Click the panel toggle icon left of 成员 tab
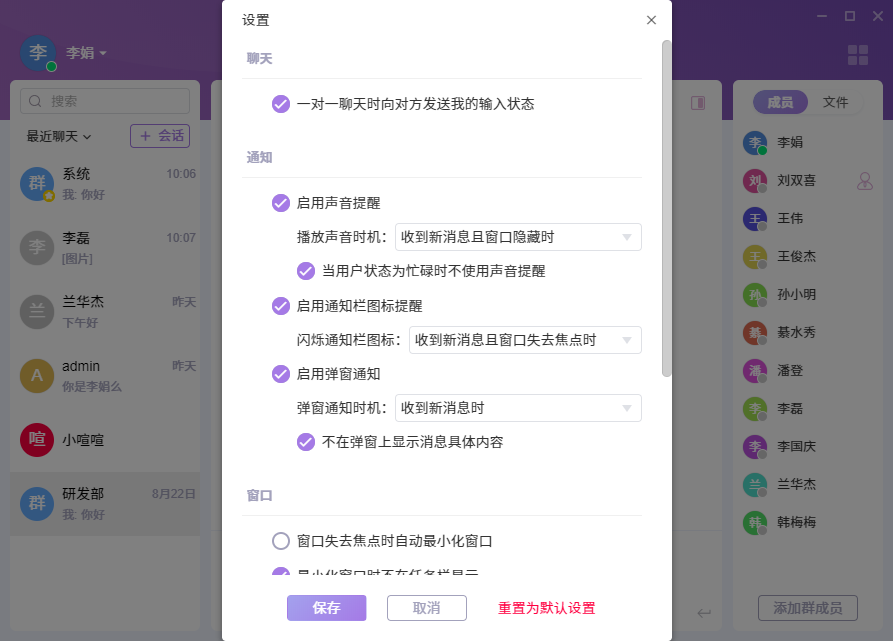This screenshot has width=893, height=641. (x=698, y=102)
